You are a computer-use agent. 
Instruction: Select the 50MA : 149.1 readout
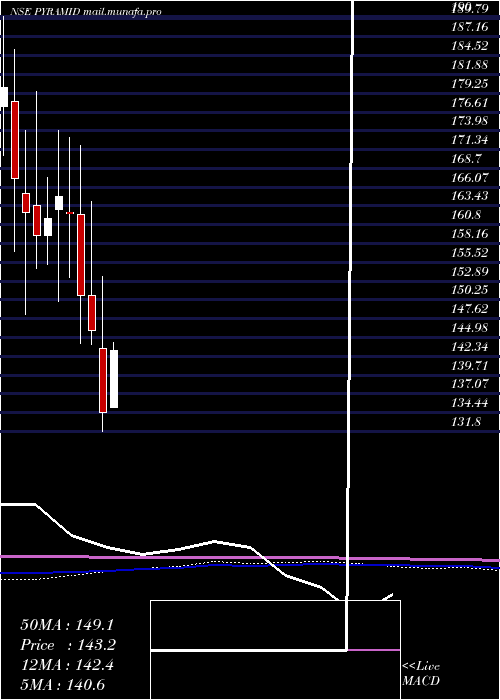coord(66,625)
